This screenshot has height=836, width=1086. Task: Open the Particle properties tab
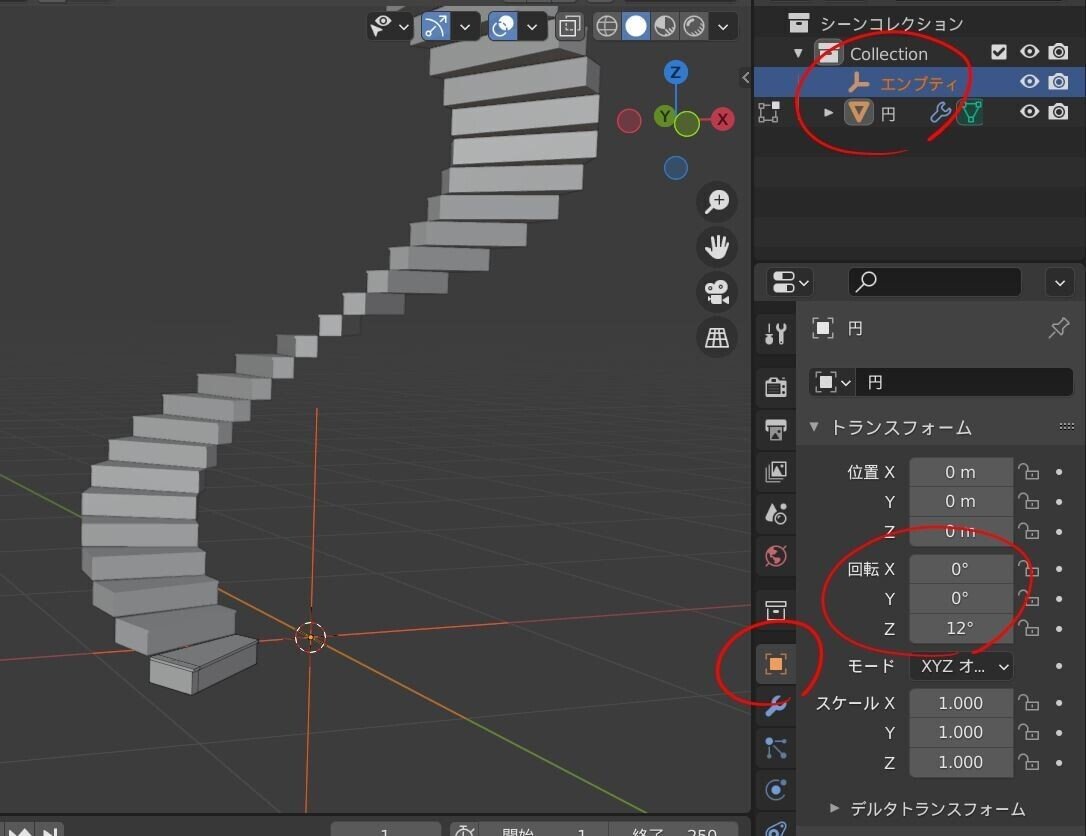(x=776, y=748)
